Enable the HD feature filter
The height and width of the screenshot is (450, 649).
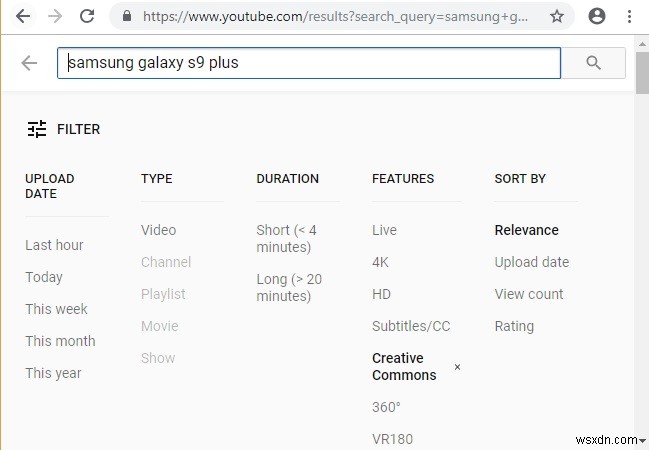click(381, 294)
